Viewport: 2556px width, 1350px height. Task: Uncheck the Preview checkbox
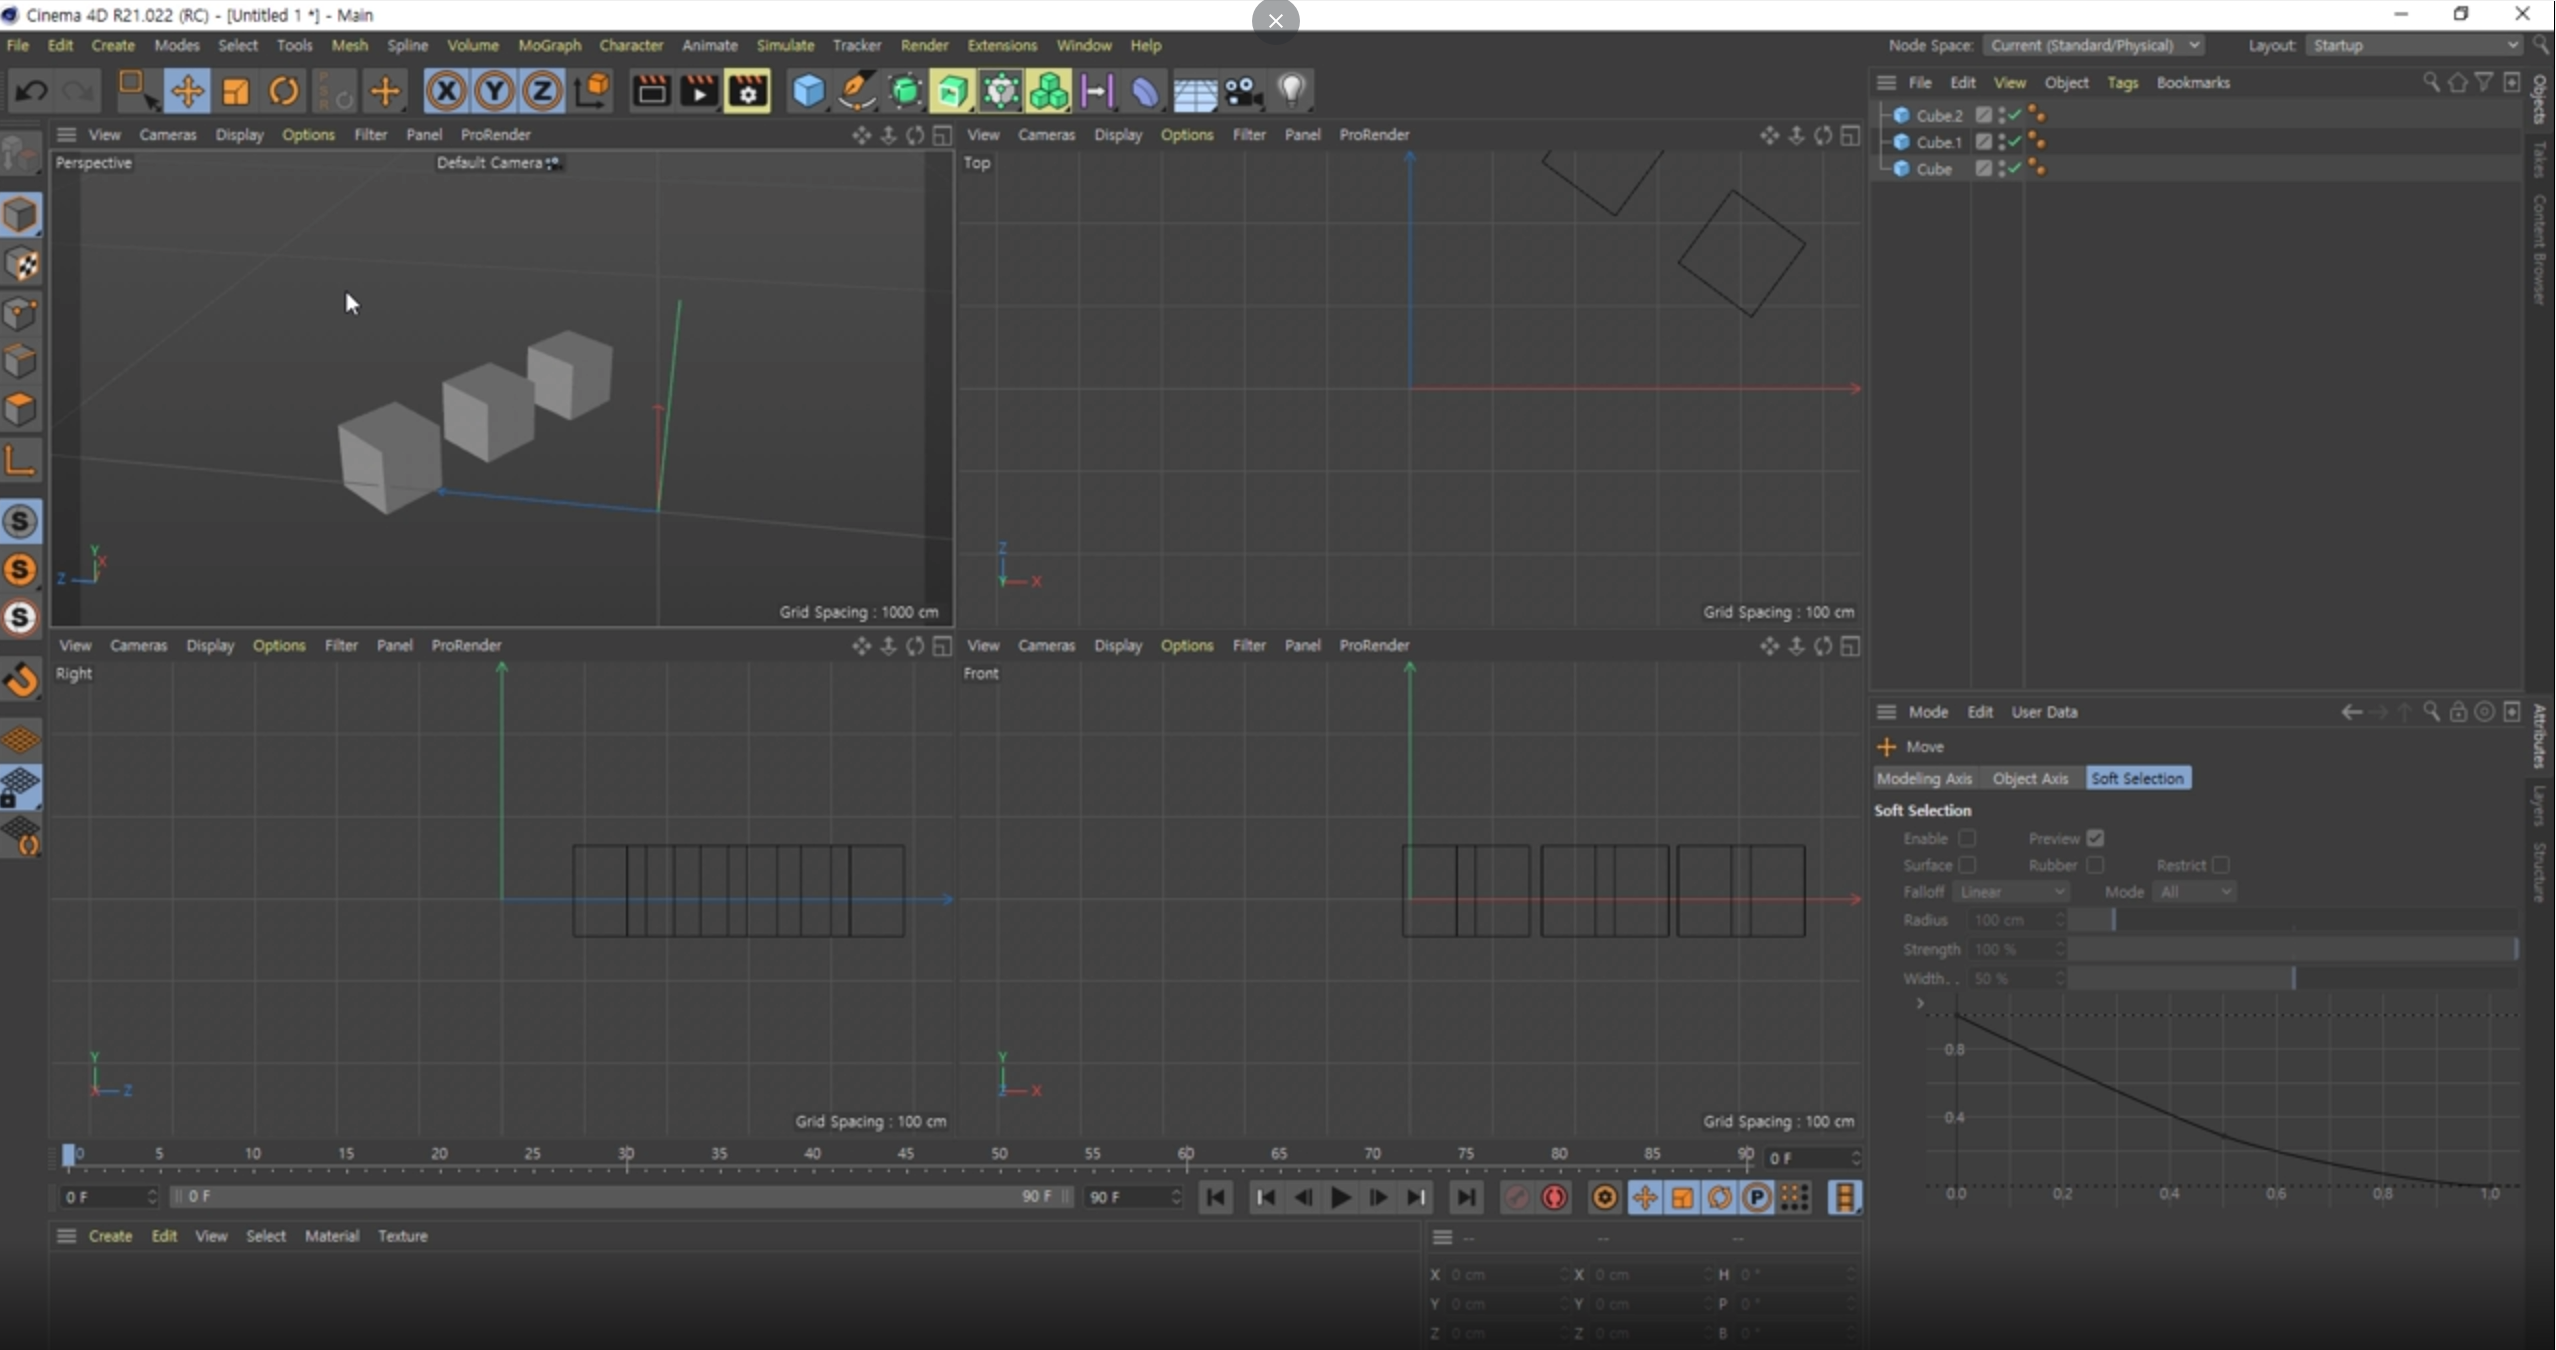(x=2095, y=838)
